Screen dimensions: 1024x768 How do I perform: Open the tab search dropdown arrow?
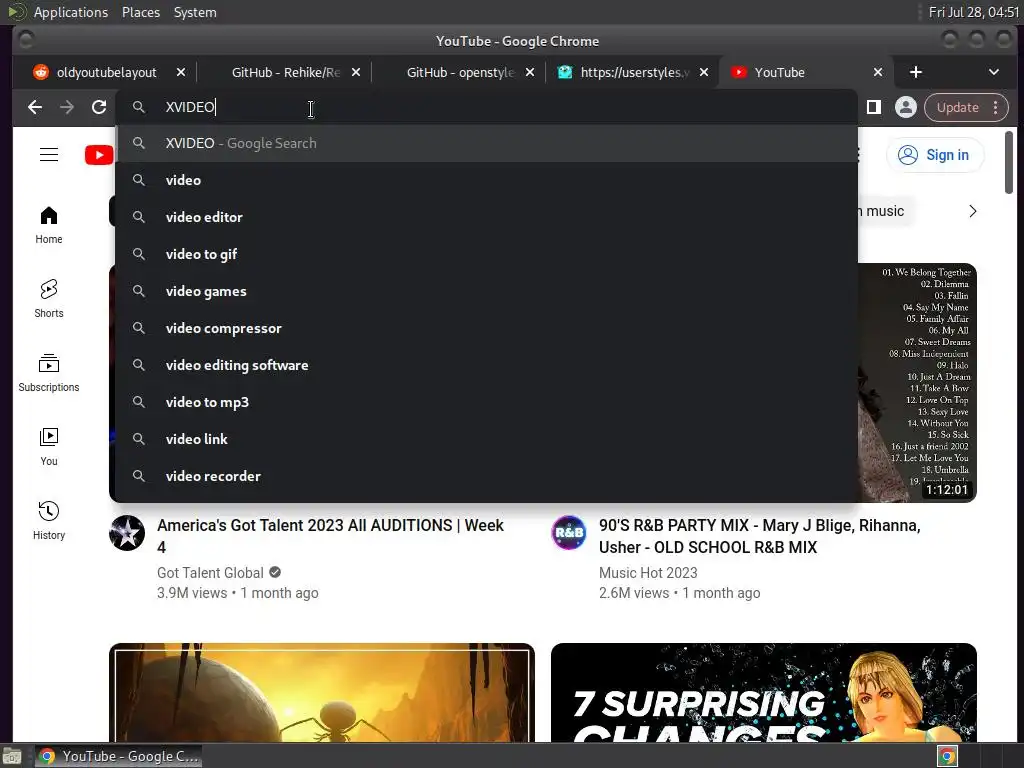993,72
